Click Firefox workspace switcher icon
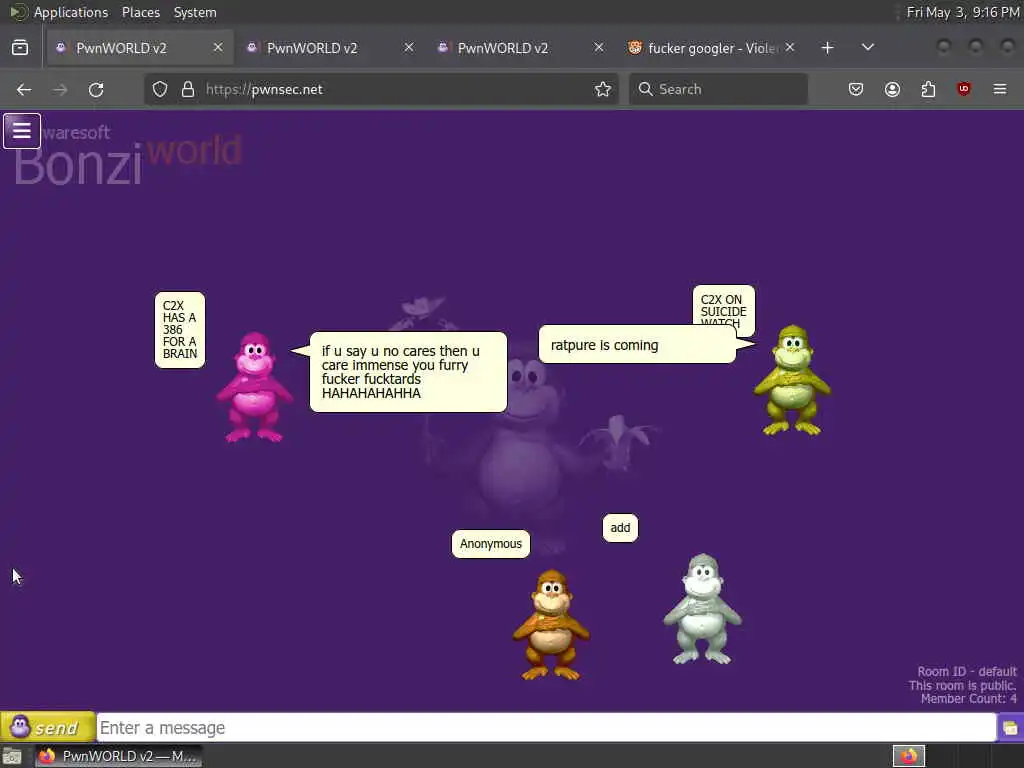 click(909, 756)
